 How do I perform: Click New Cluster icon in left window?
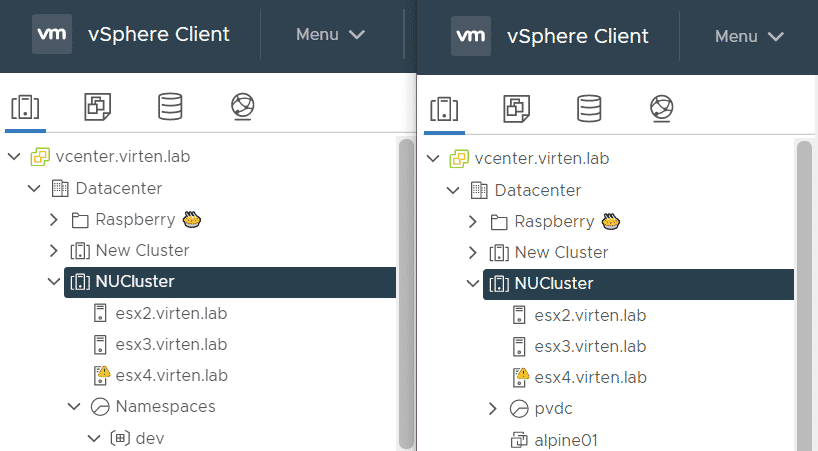pyautogui.click(x=80, y=251)
